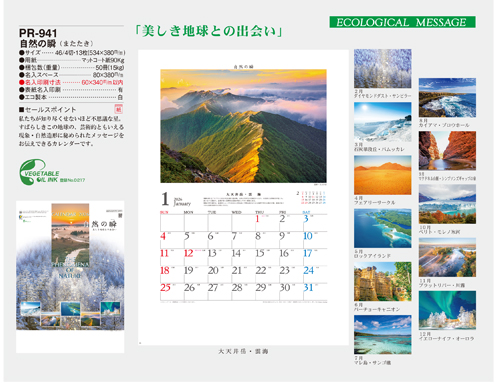Open the March Pamukkale white terraces thumbnail

(x=383, y=122)
